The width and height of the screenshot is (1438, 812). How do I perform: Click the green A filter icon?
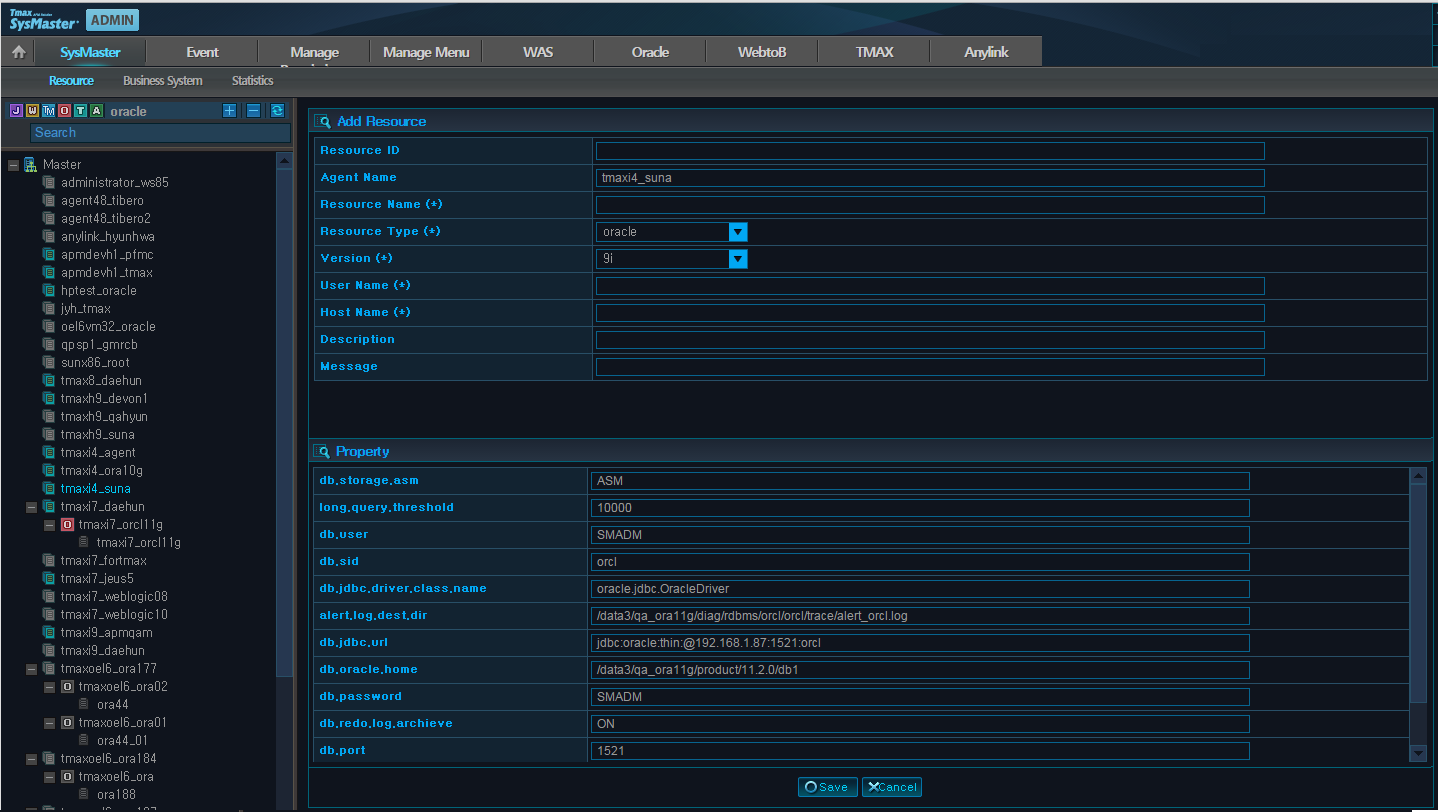click(x=96, y=111)
